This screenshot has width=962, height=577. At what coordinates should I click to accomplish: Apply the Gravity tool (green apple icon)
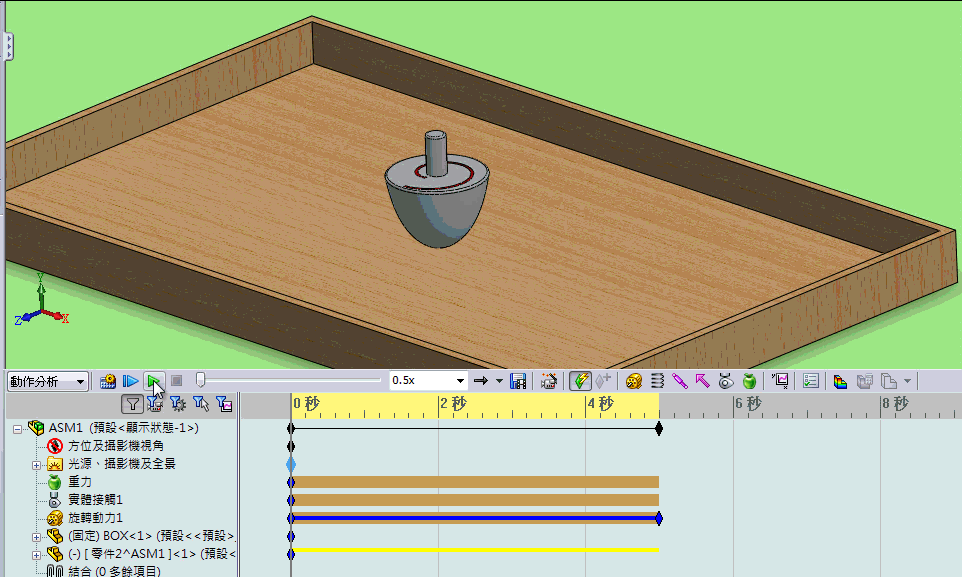748,381
